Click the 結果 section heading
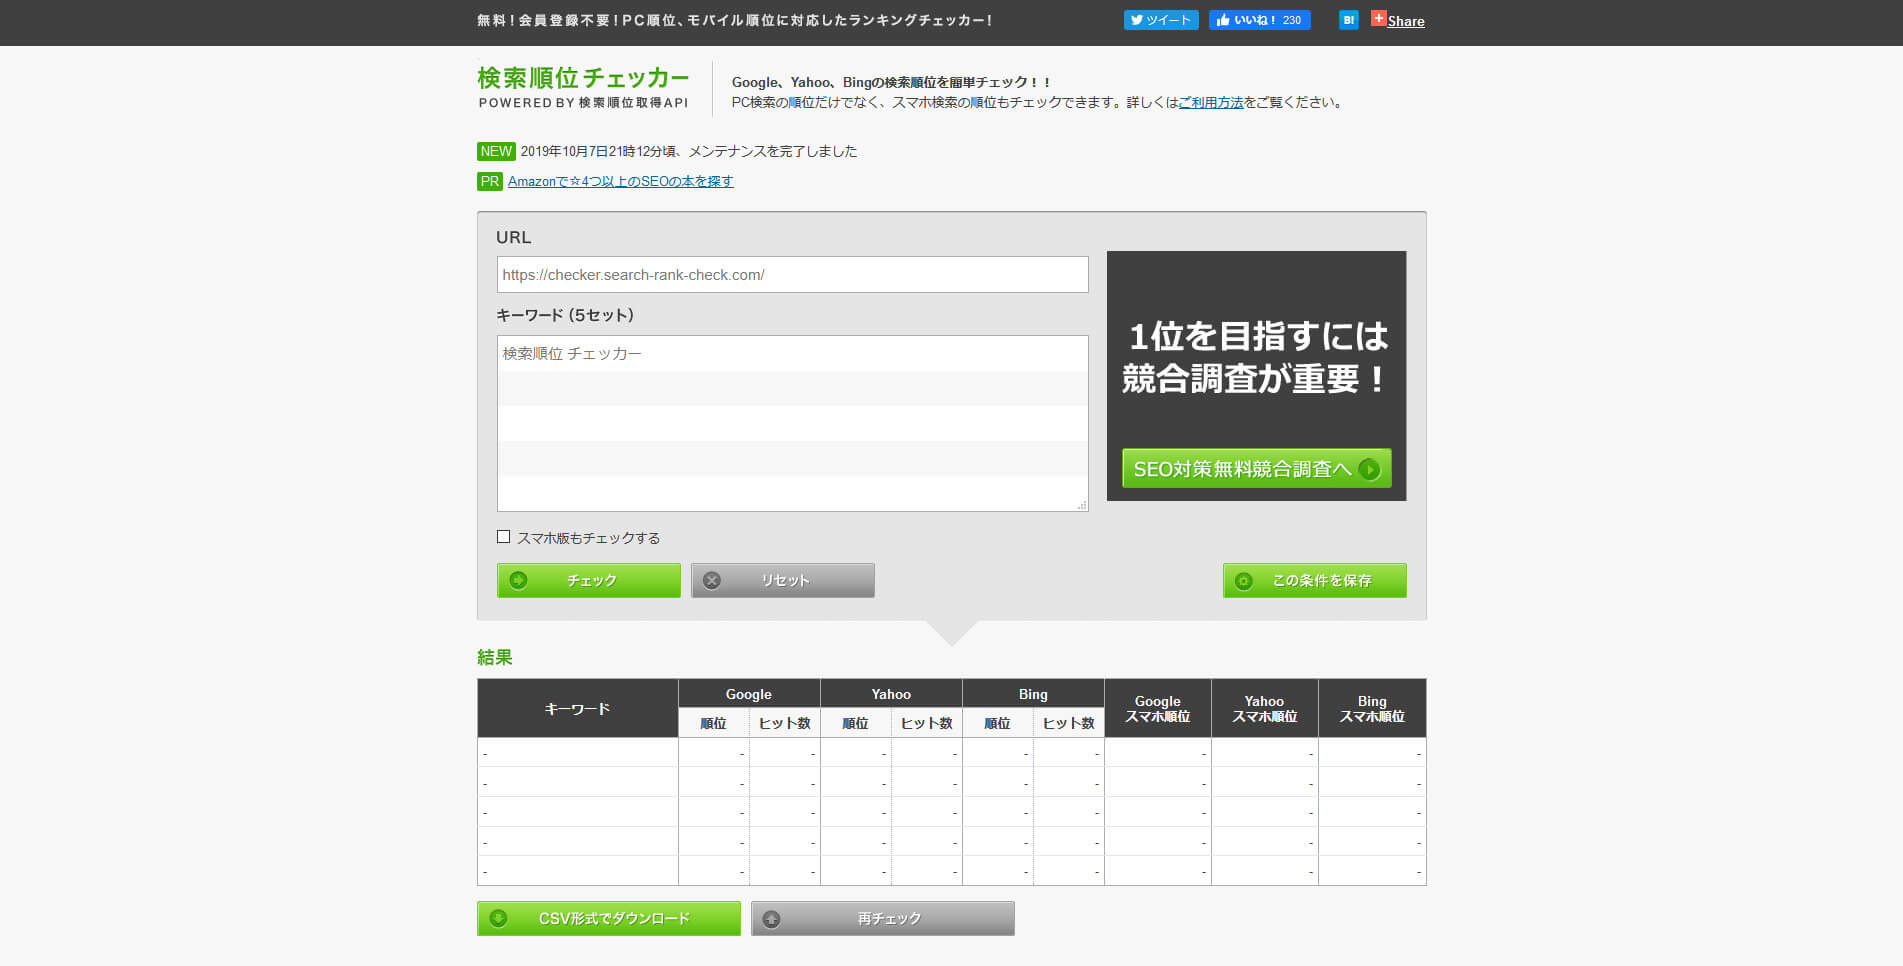 pos(495,657)
